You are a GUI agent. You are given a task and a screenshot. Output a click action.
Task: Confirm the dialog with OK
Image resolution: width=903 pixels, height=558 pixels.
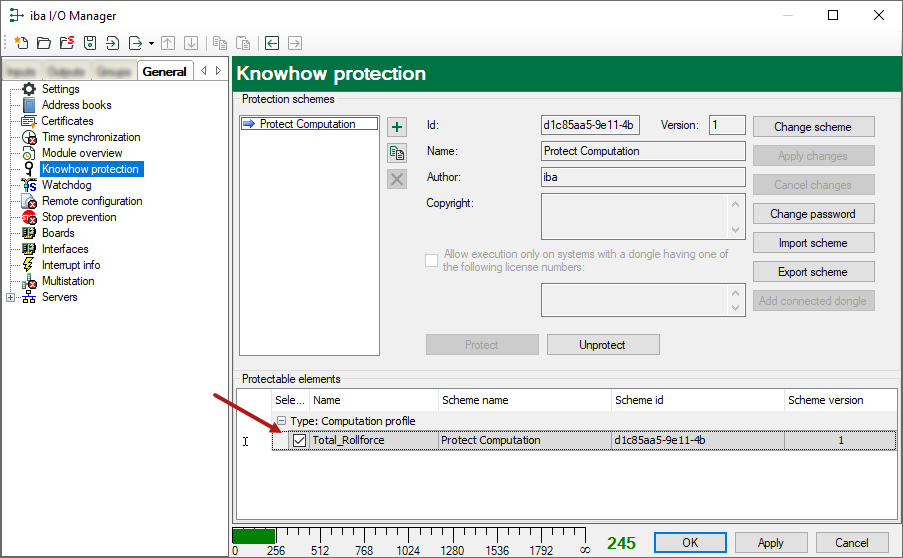tap(690, 542)
